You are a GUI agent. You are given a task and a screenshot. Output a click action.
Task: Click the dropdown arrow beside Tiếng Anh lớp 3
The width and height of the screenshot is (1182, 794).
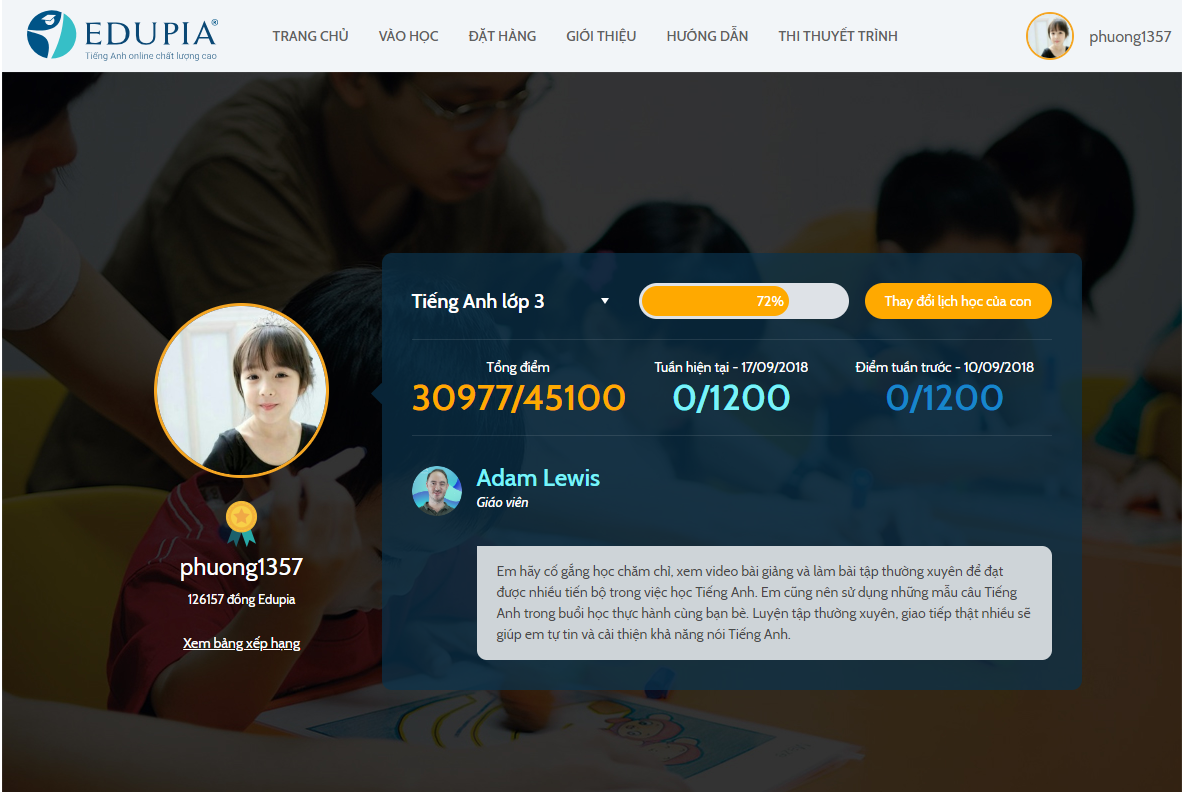605,301
